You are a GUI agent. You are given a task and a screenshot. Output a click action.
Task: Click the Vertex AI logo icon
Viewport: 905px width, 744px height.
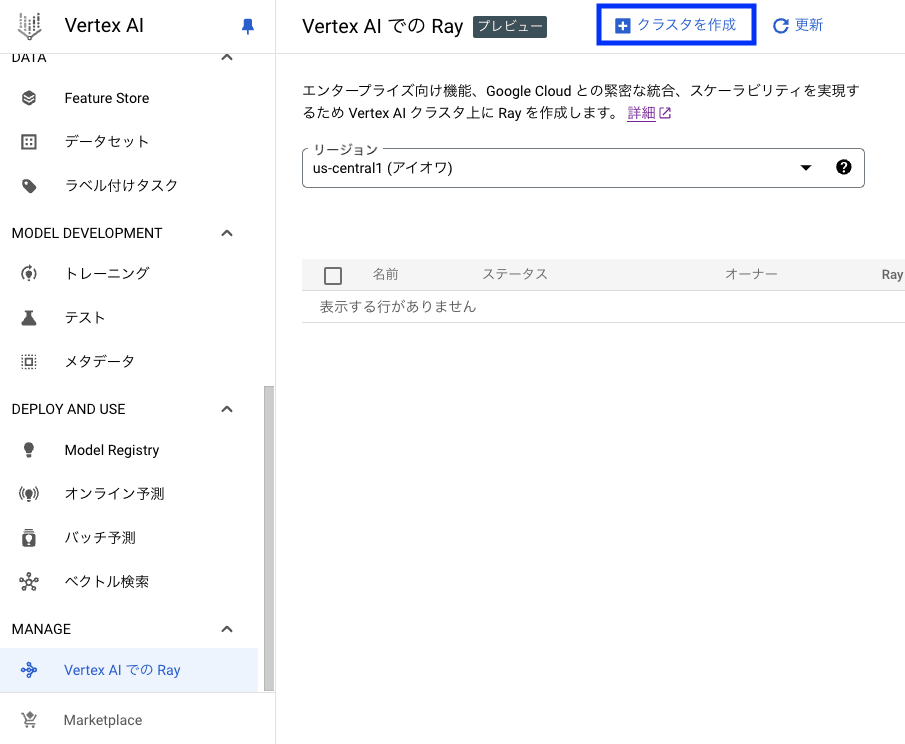pyautogui.click(x=29, y=26)
